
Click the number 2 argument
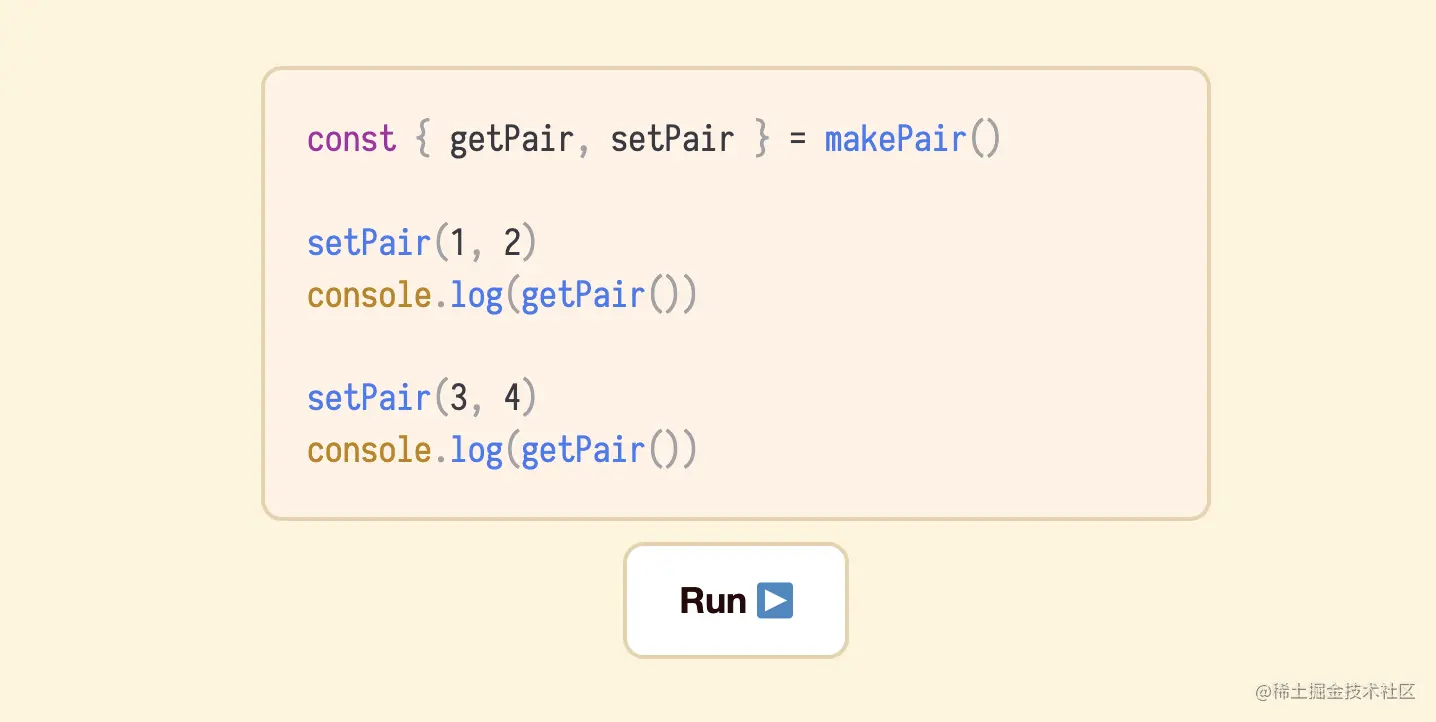pyautogui.click(x=512, y=243)
